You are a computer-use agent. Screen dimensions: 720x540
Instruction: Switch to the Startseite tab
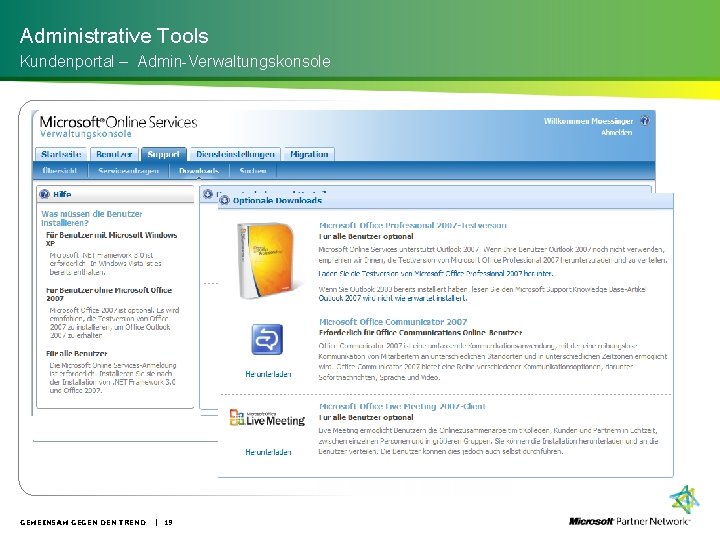tap(61, 154)
